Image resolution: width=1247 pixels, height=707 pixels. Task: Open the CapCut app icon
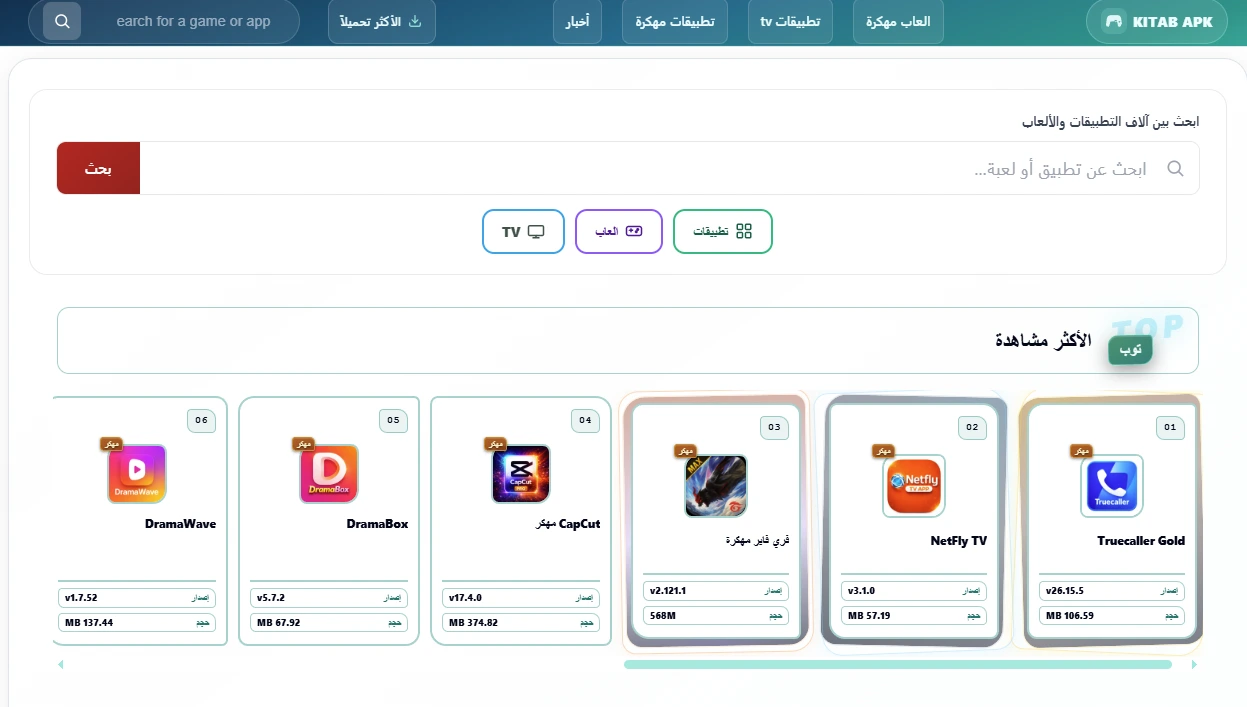tap(521, 474)
